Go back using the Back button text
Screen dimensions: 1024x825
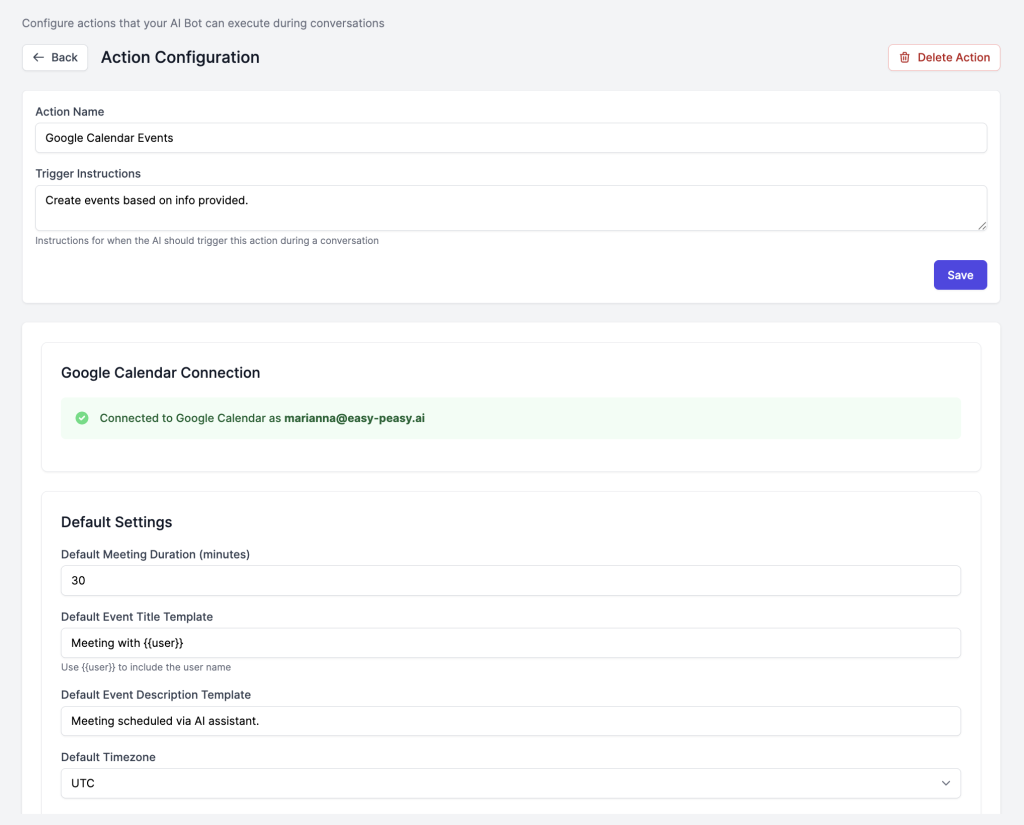[65, 58]
